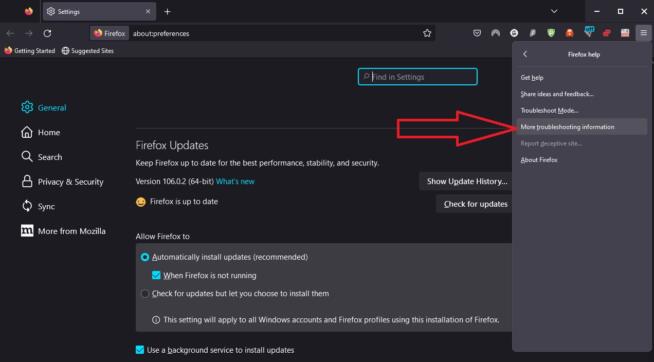Click the Allow Firefox to label
This screenshot has width=654, height=362.
coord(163,236)
